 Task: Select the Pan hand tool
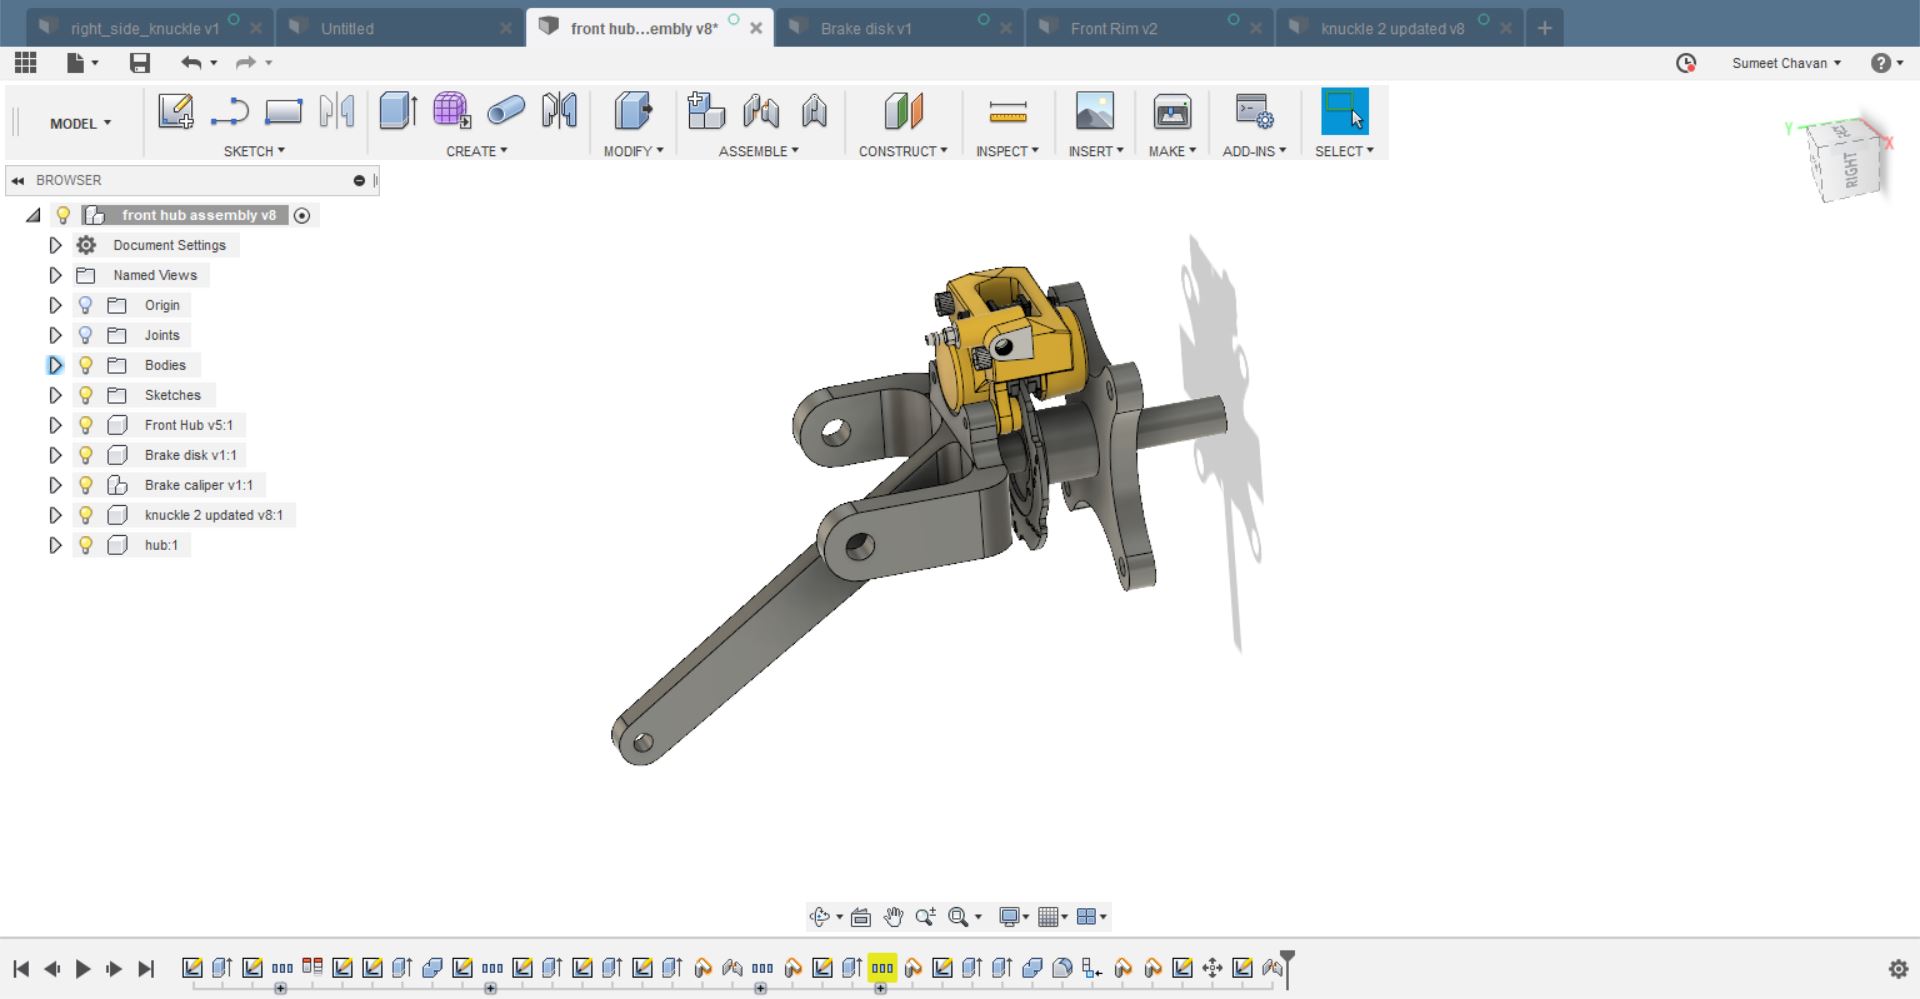click(893, 916)
